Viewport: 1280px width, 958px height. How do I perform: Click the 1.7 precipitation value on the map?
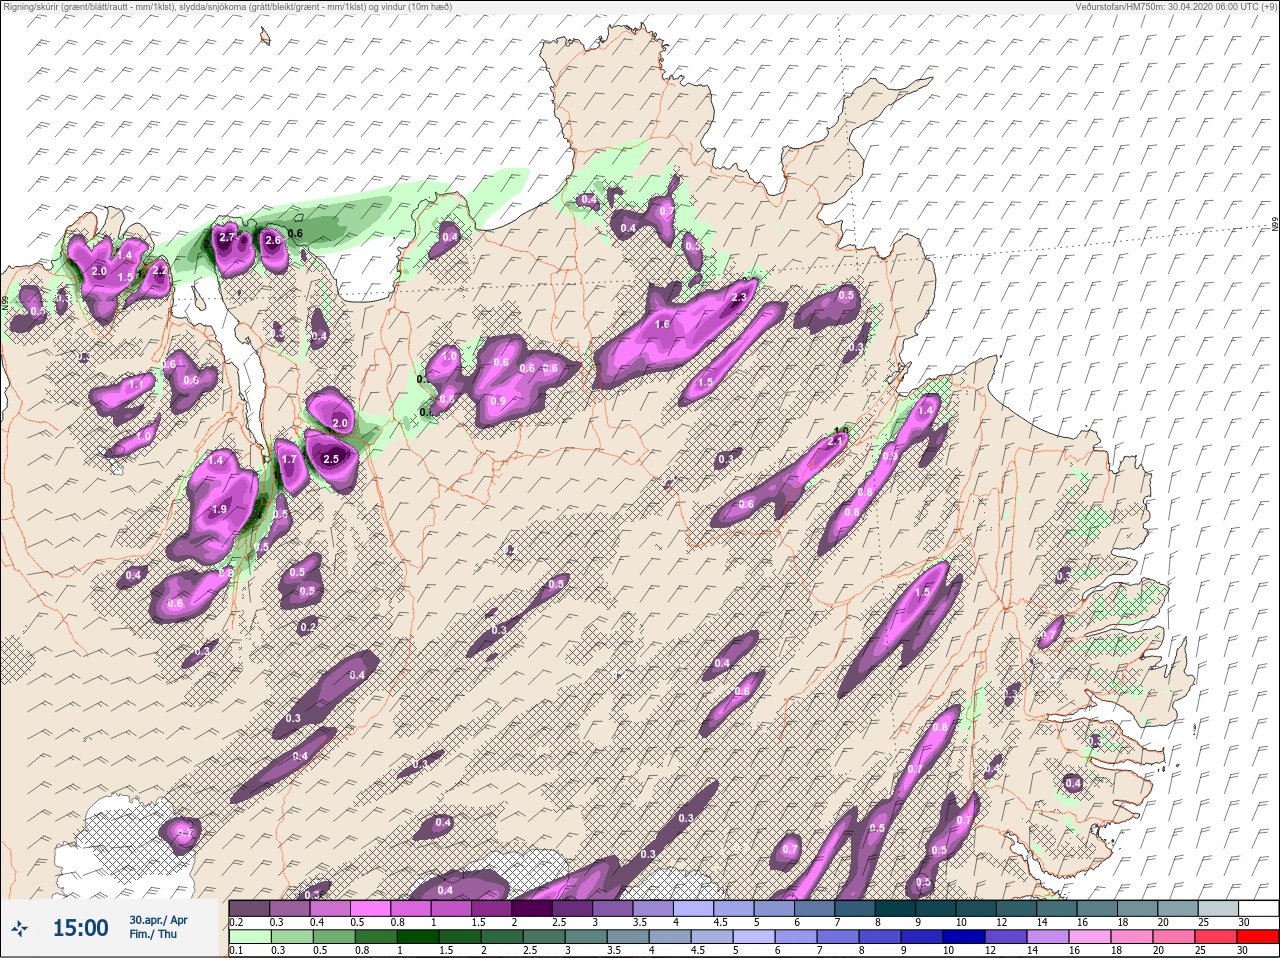tap(289, 460)
